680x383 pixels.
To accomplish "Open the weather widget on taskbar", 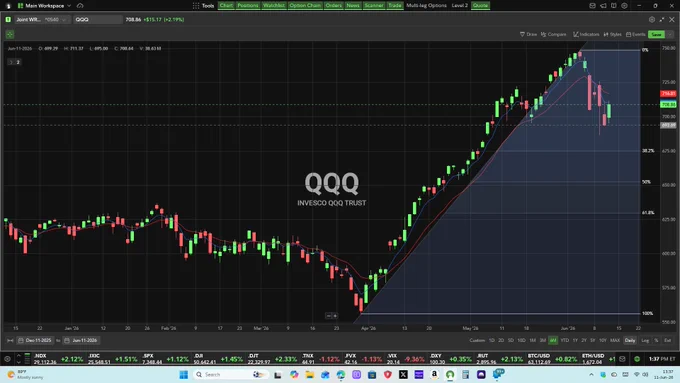I will pyautogui.click(x=26, y=374).
